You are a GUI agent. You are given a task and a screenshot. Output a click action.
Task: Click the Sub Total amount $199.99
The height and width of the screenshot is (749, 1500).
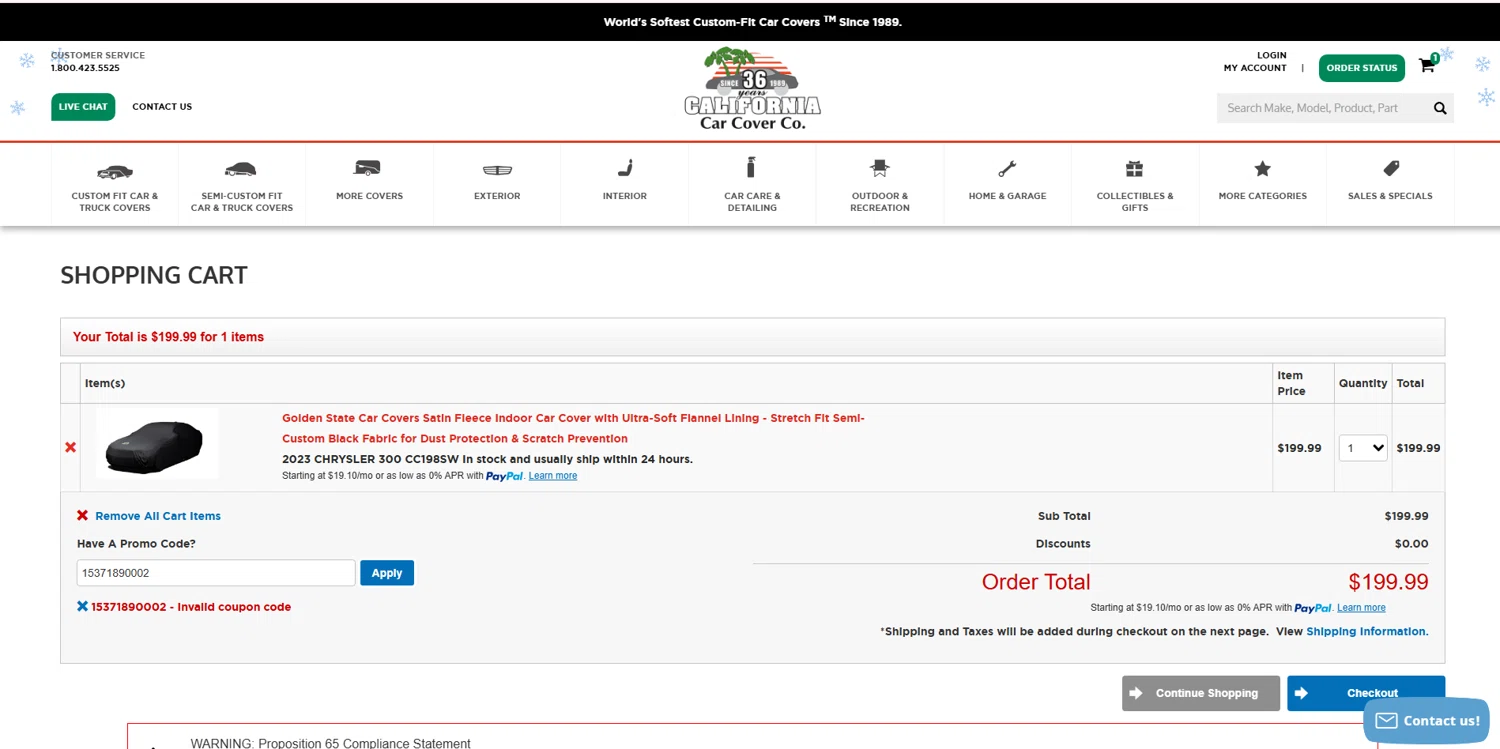(1406, 516)
